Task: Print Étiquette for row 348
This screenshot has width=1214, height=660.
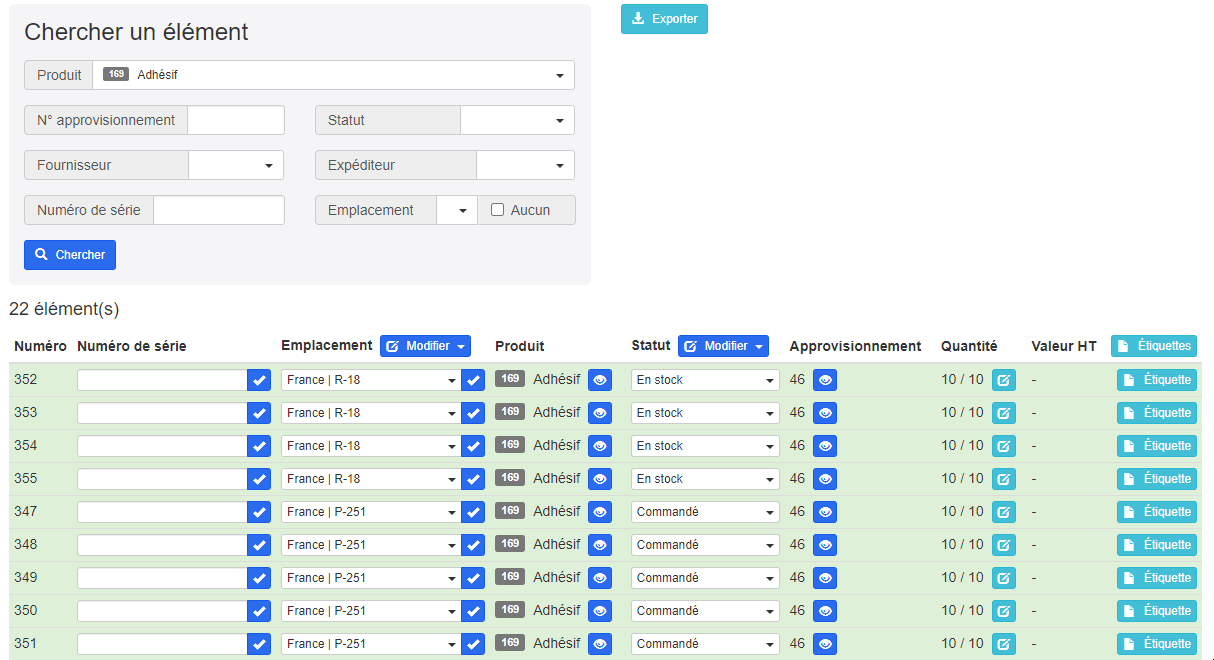Action: pyautogui.click(x=1156, y=545)
